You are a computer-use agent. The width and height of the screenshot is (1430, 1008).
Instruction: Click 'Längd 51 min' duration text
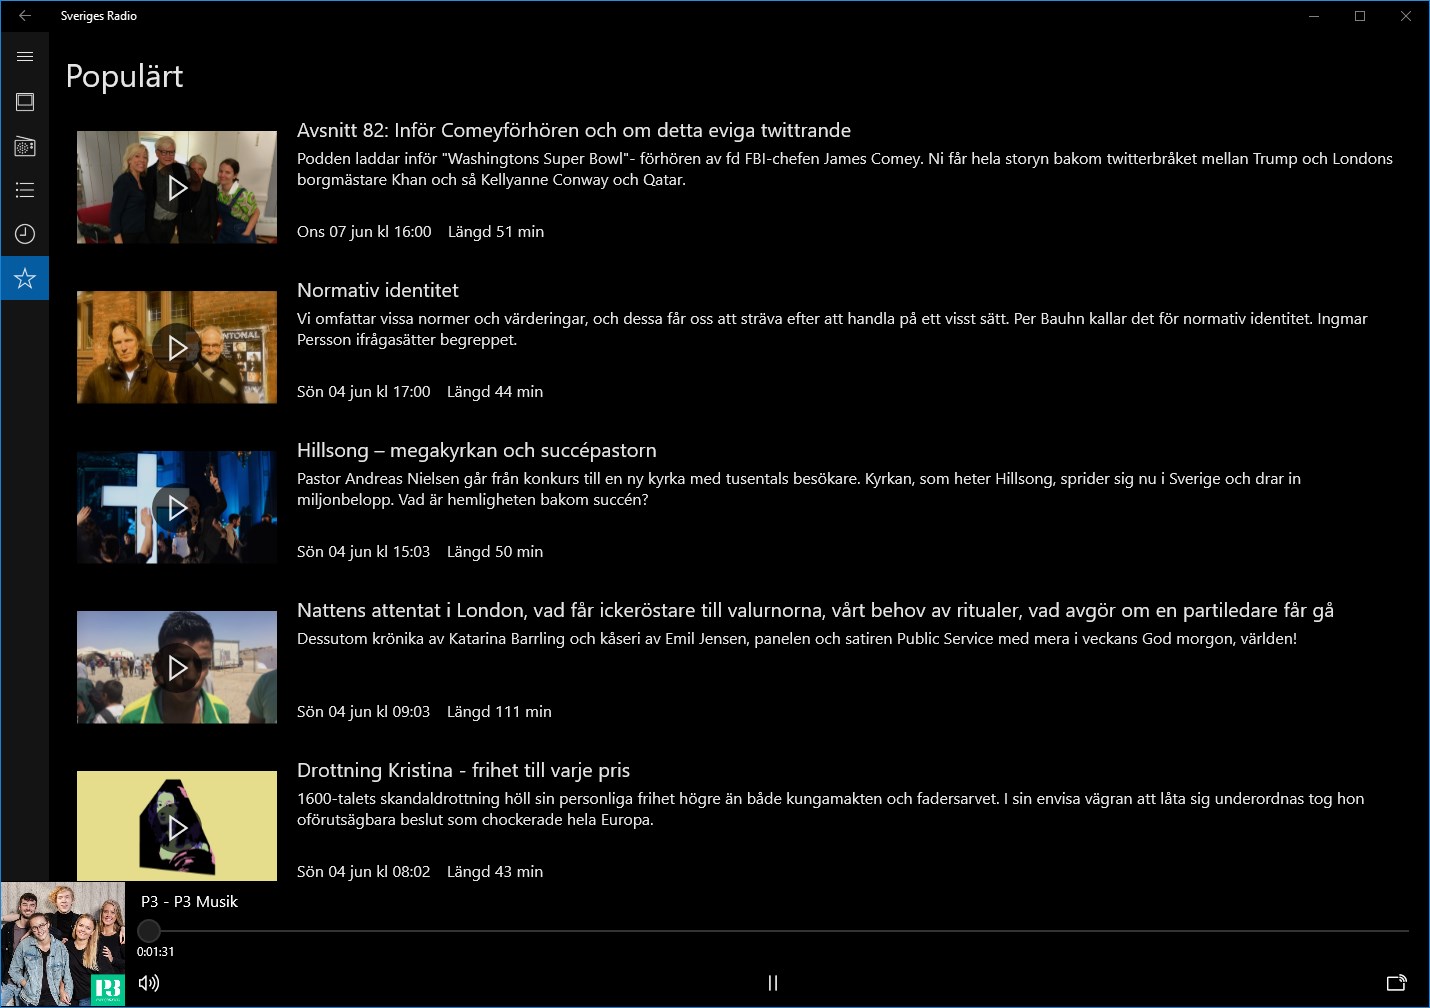(496, 231)
